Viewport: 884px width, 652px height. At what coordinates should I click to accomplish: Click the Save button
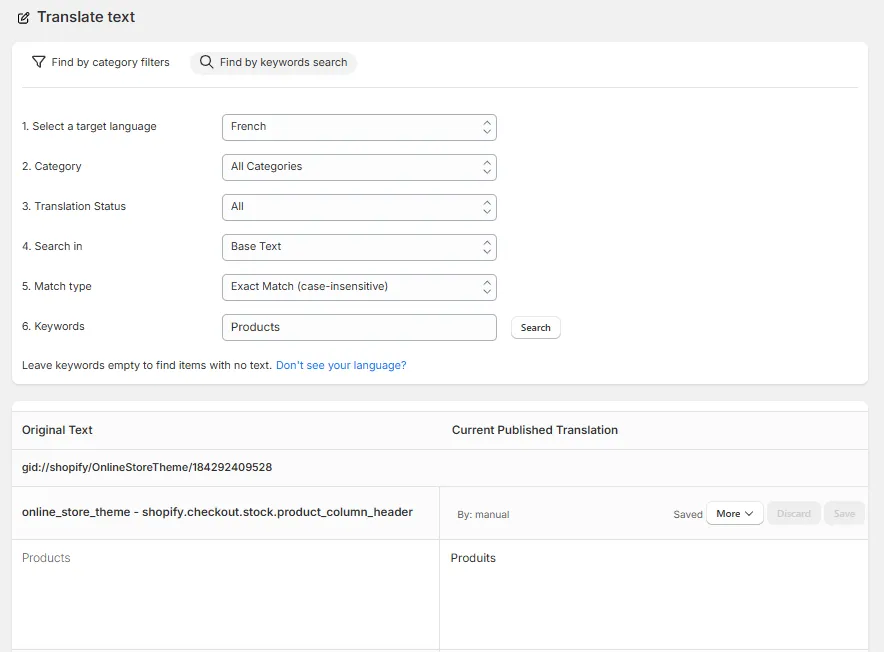tap(844, 514)
